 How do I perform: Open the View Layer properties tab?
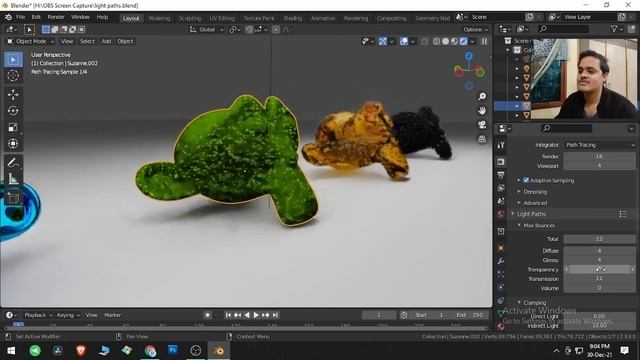[x=501, y=188]
